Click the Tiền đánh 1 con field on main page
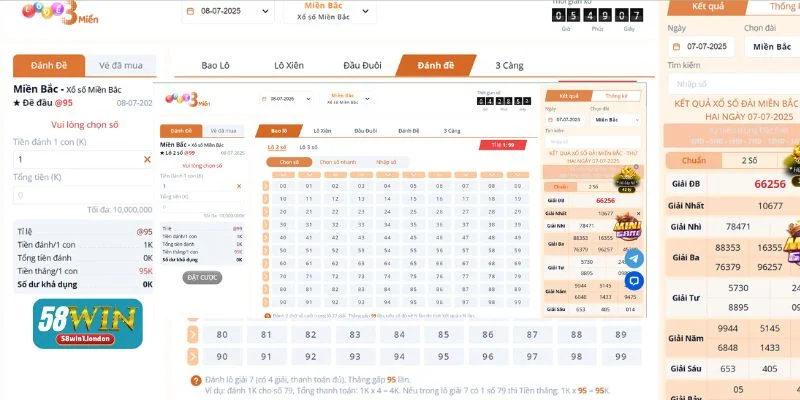Viewport: 800px width, 400px height. tap(83, 160)
